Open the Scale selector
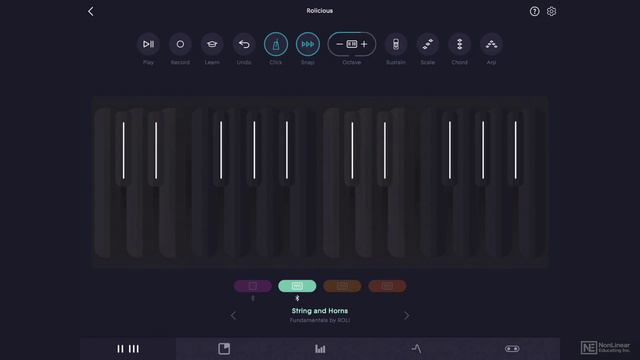This screenshot has width=640, height=360. (428, 44)
